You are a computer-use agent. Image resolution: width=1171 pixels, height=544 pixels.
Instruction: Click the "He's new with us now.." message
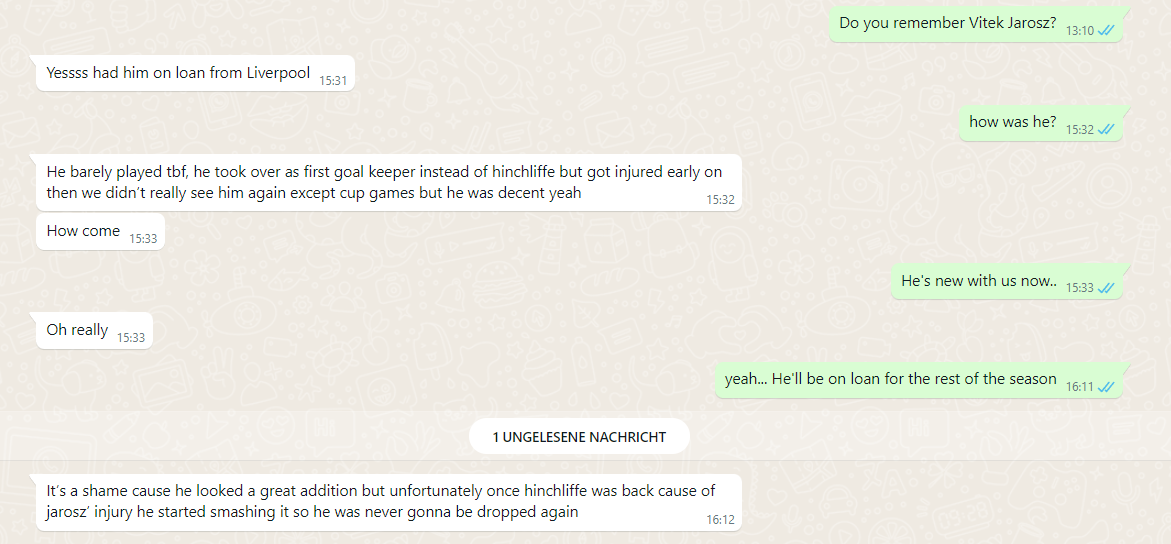point(1007,281)
